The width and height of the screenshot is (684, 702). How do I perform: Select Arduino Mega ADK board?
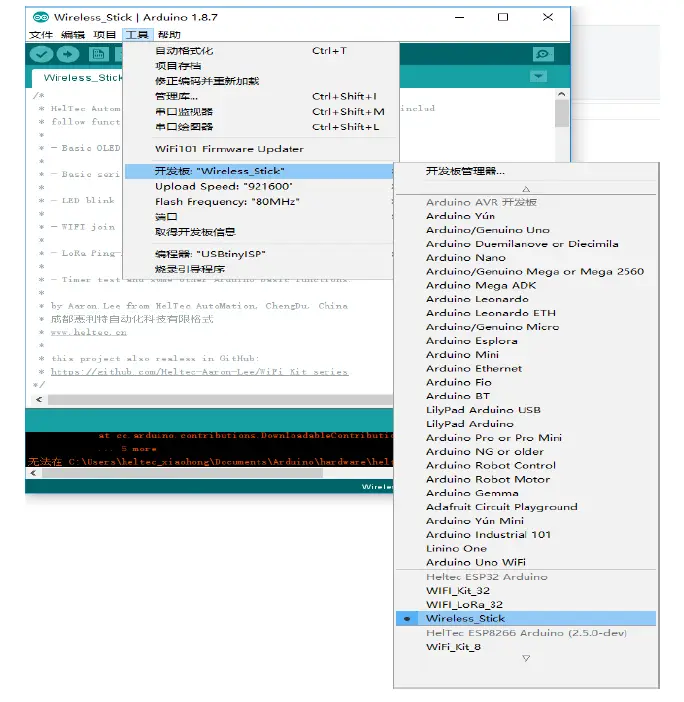coord(526,285)
